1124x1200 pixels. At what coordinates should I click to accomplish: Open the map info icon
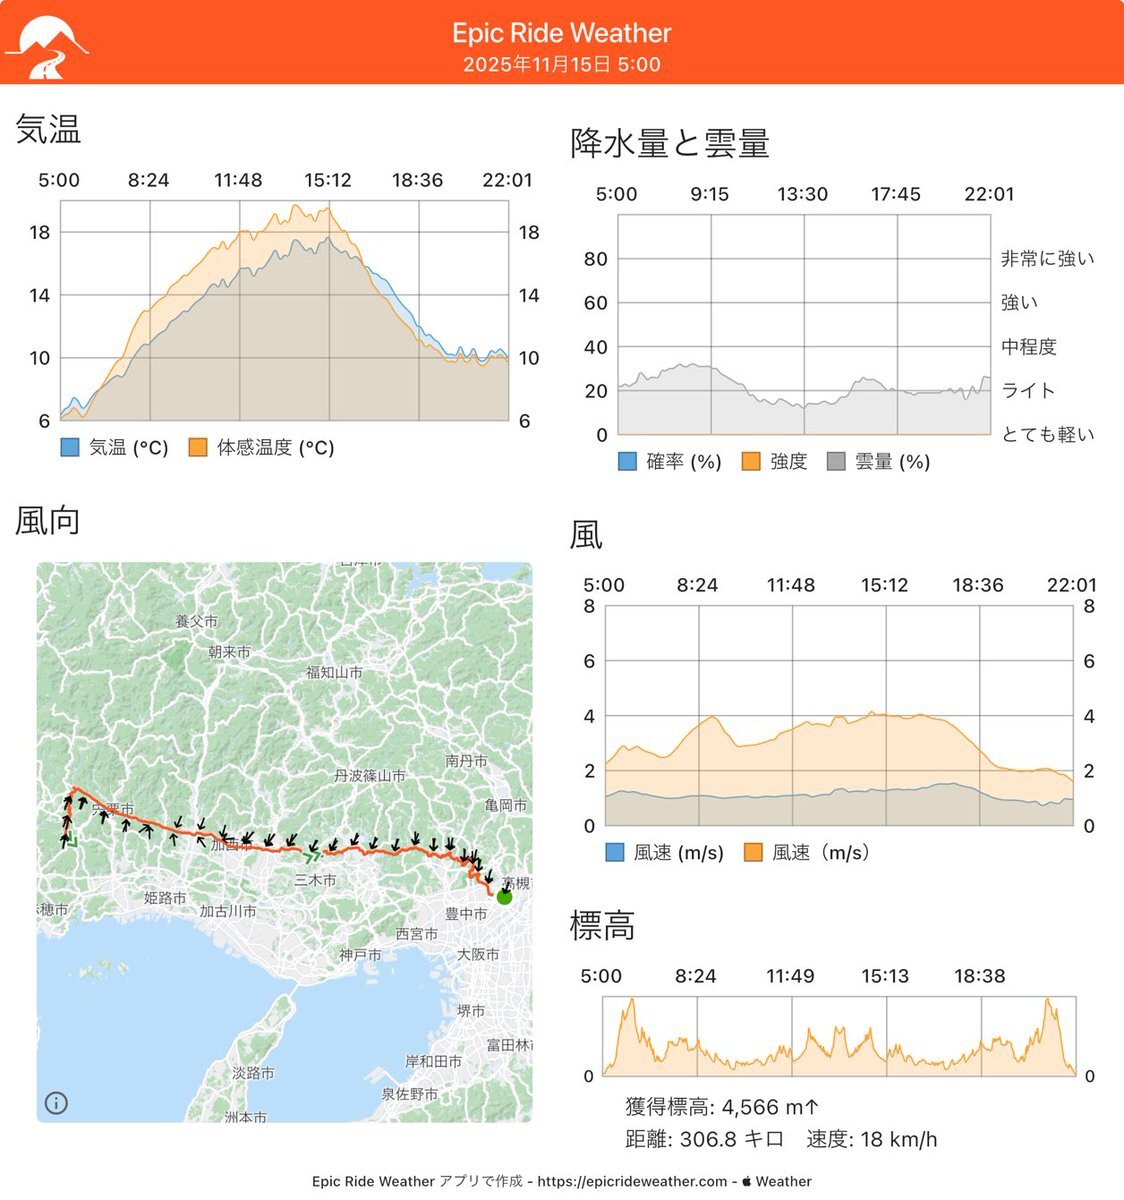(57, 1103)
